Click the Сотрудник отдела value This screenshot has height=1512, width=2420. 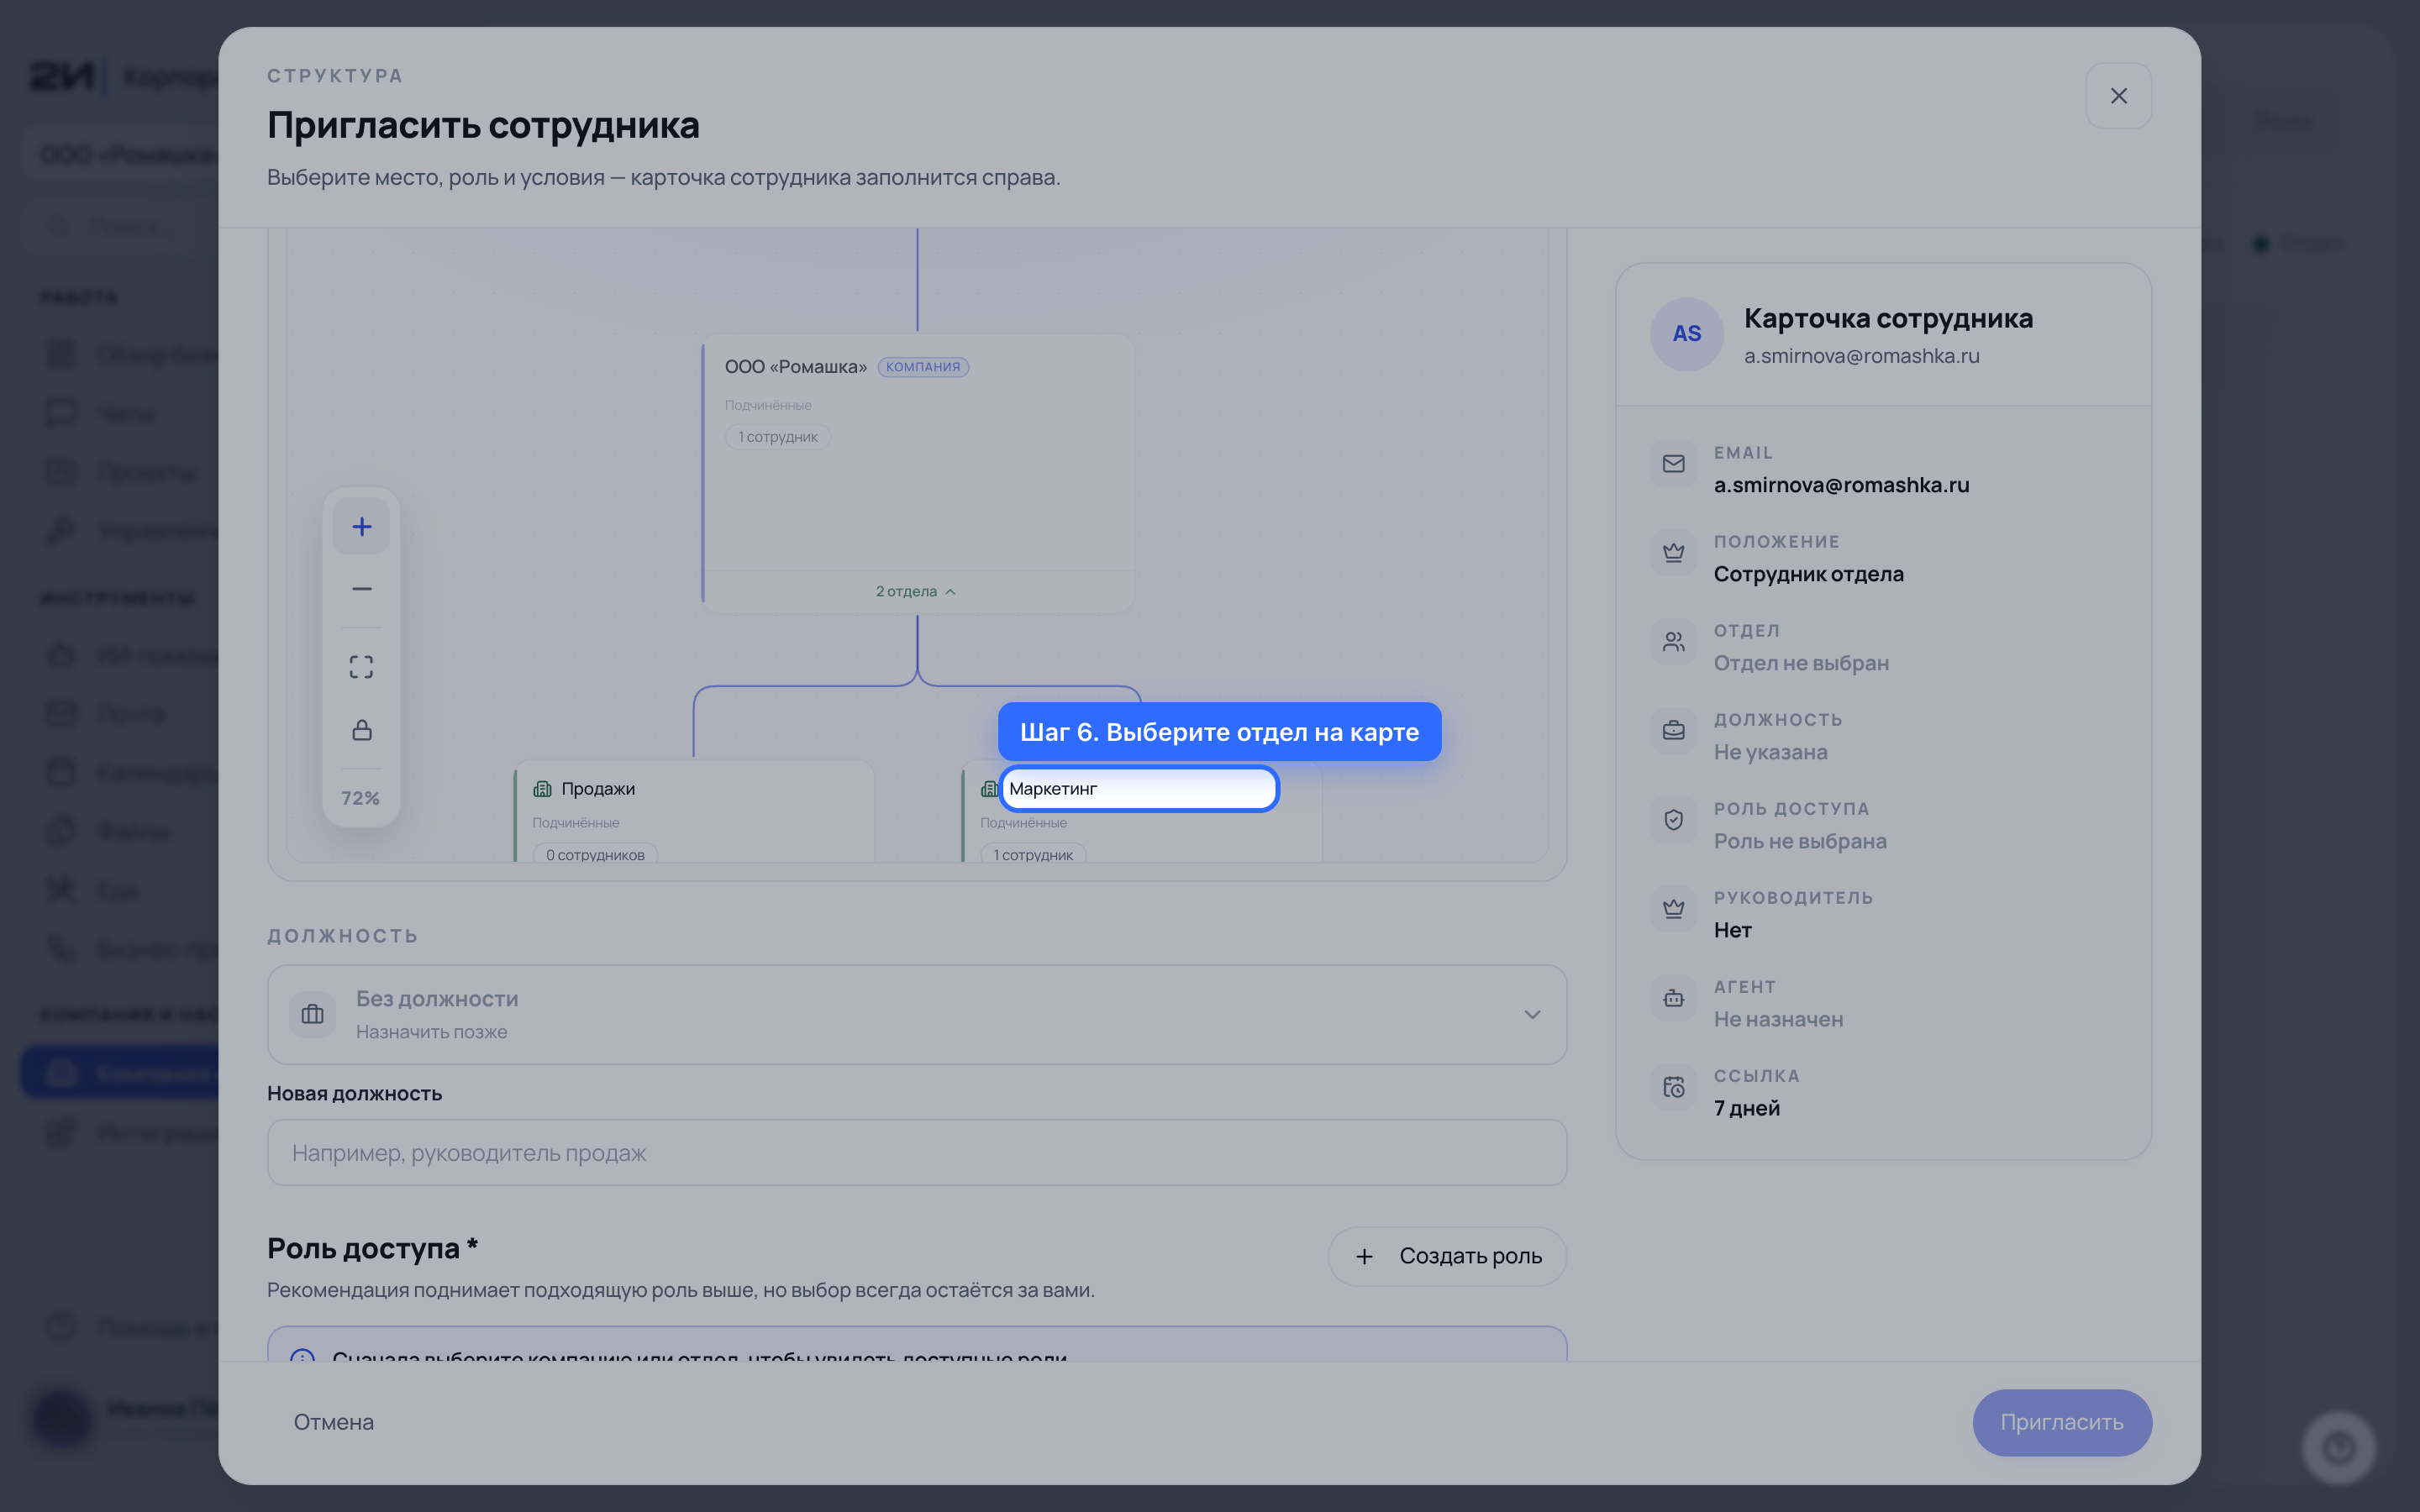point(1808,574)
